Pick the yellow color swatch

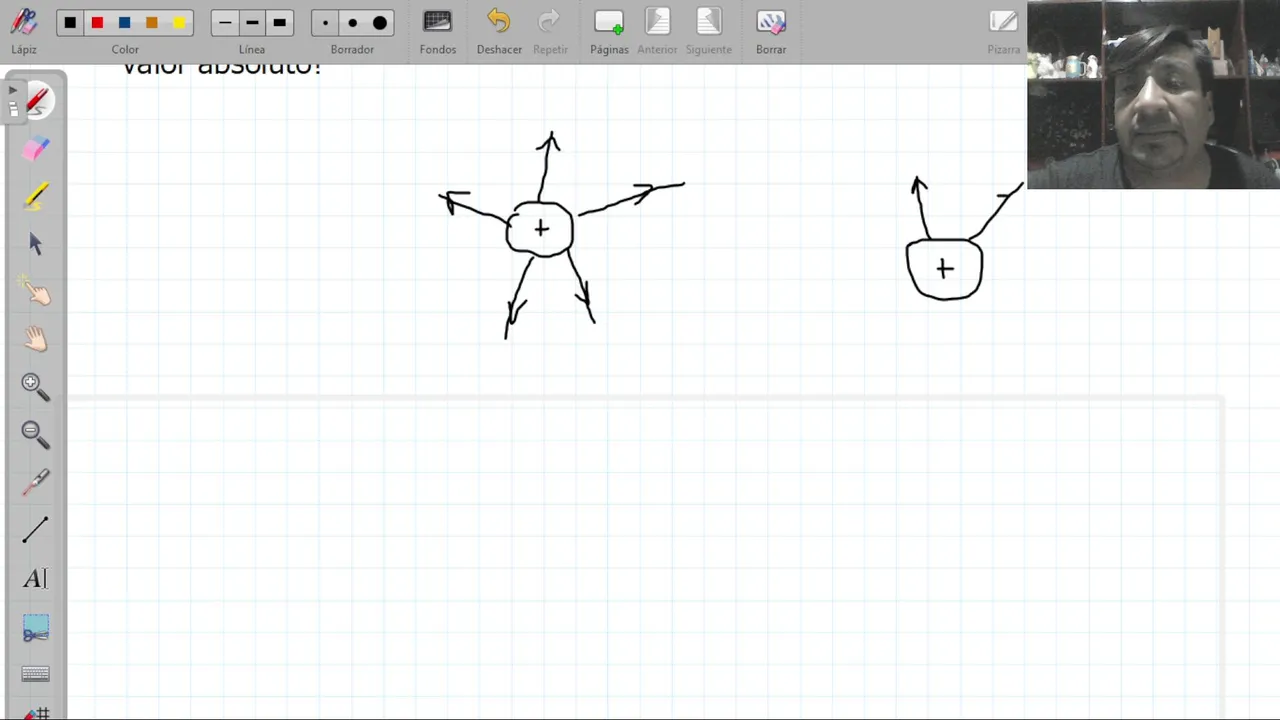coord(179,23)
